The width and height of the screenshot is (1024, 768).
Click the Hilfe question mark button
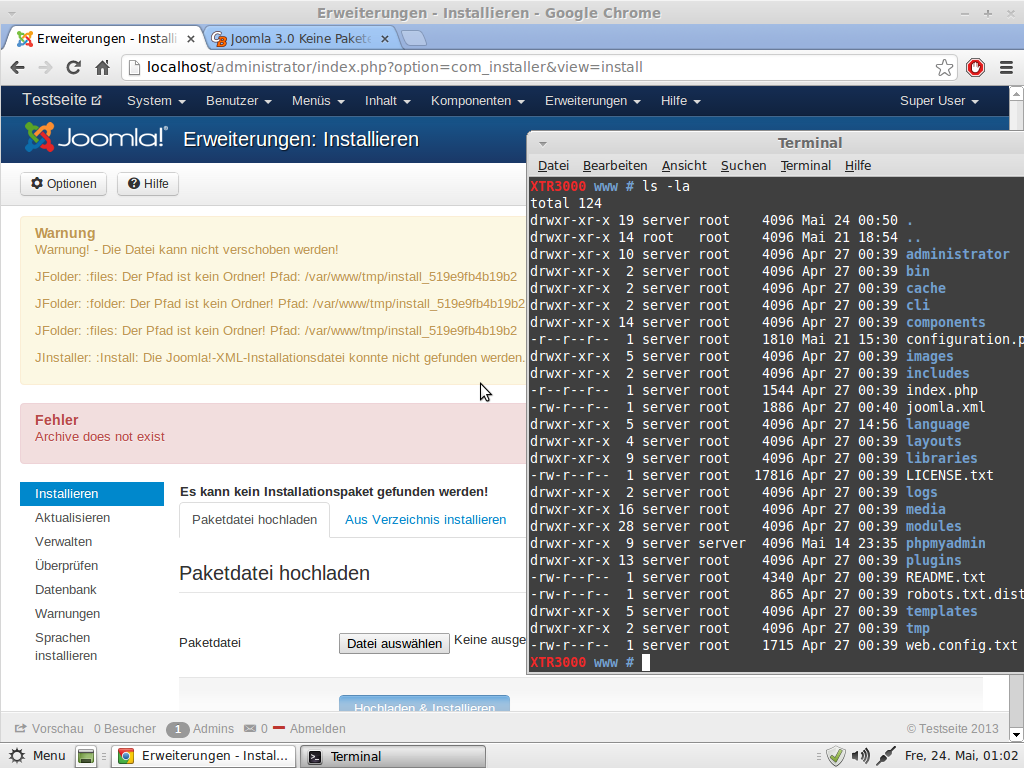148,184
